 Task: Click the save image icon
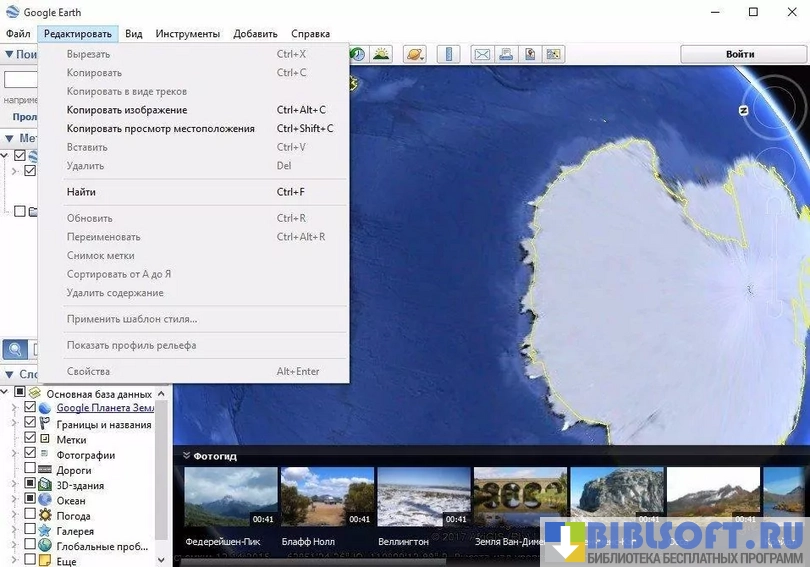click(x=530, y=54)
